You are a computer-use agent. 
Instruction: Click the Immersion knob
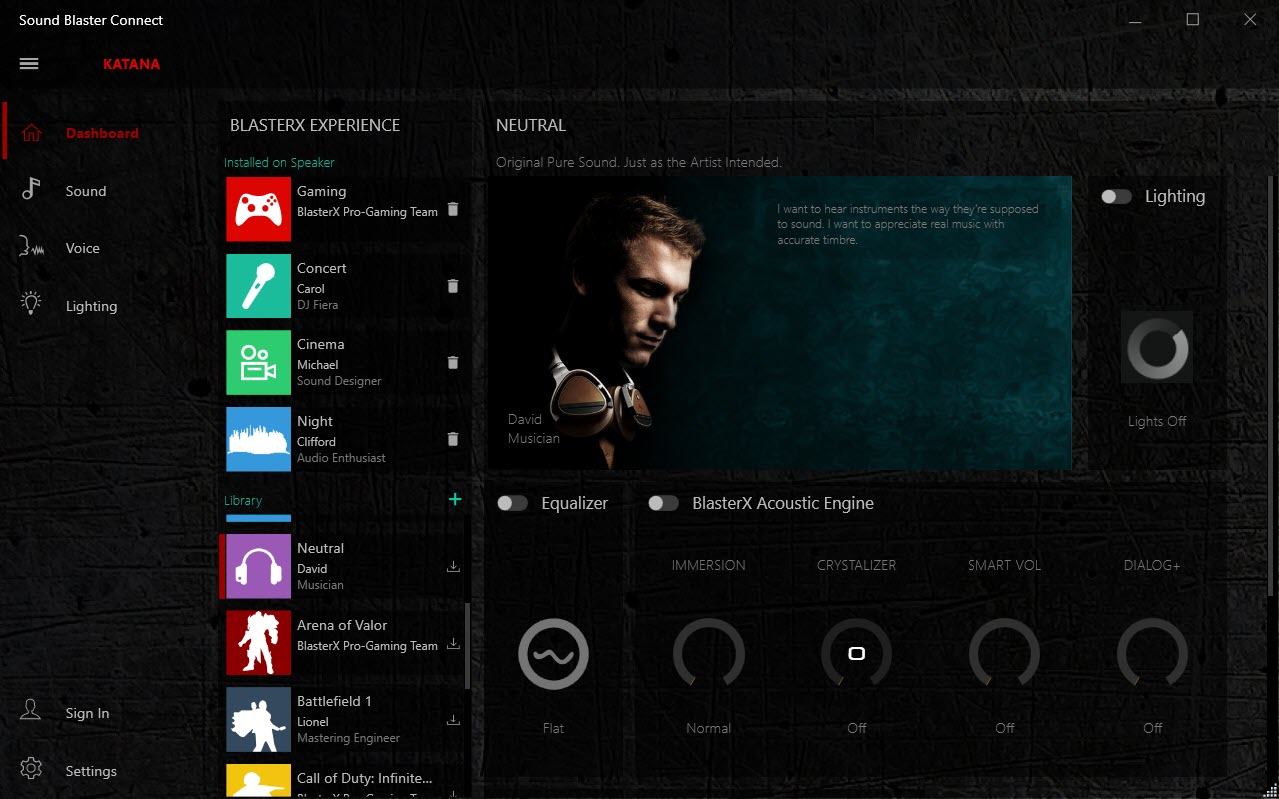click(x=709, y=654)
